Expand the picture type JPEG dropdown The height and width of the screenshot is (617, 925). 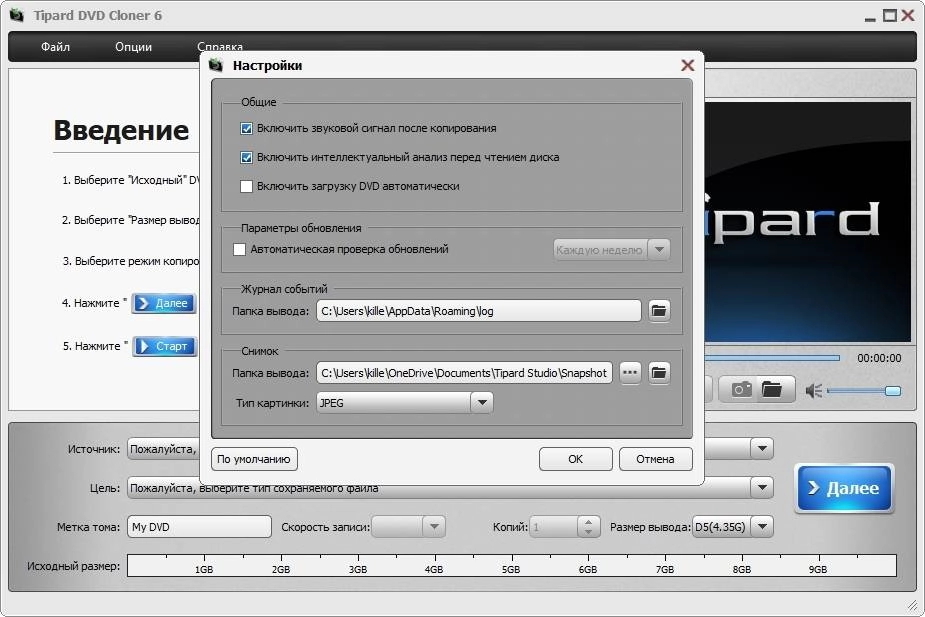(x=482, y=403)
